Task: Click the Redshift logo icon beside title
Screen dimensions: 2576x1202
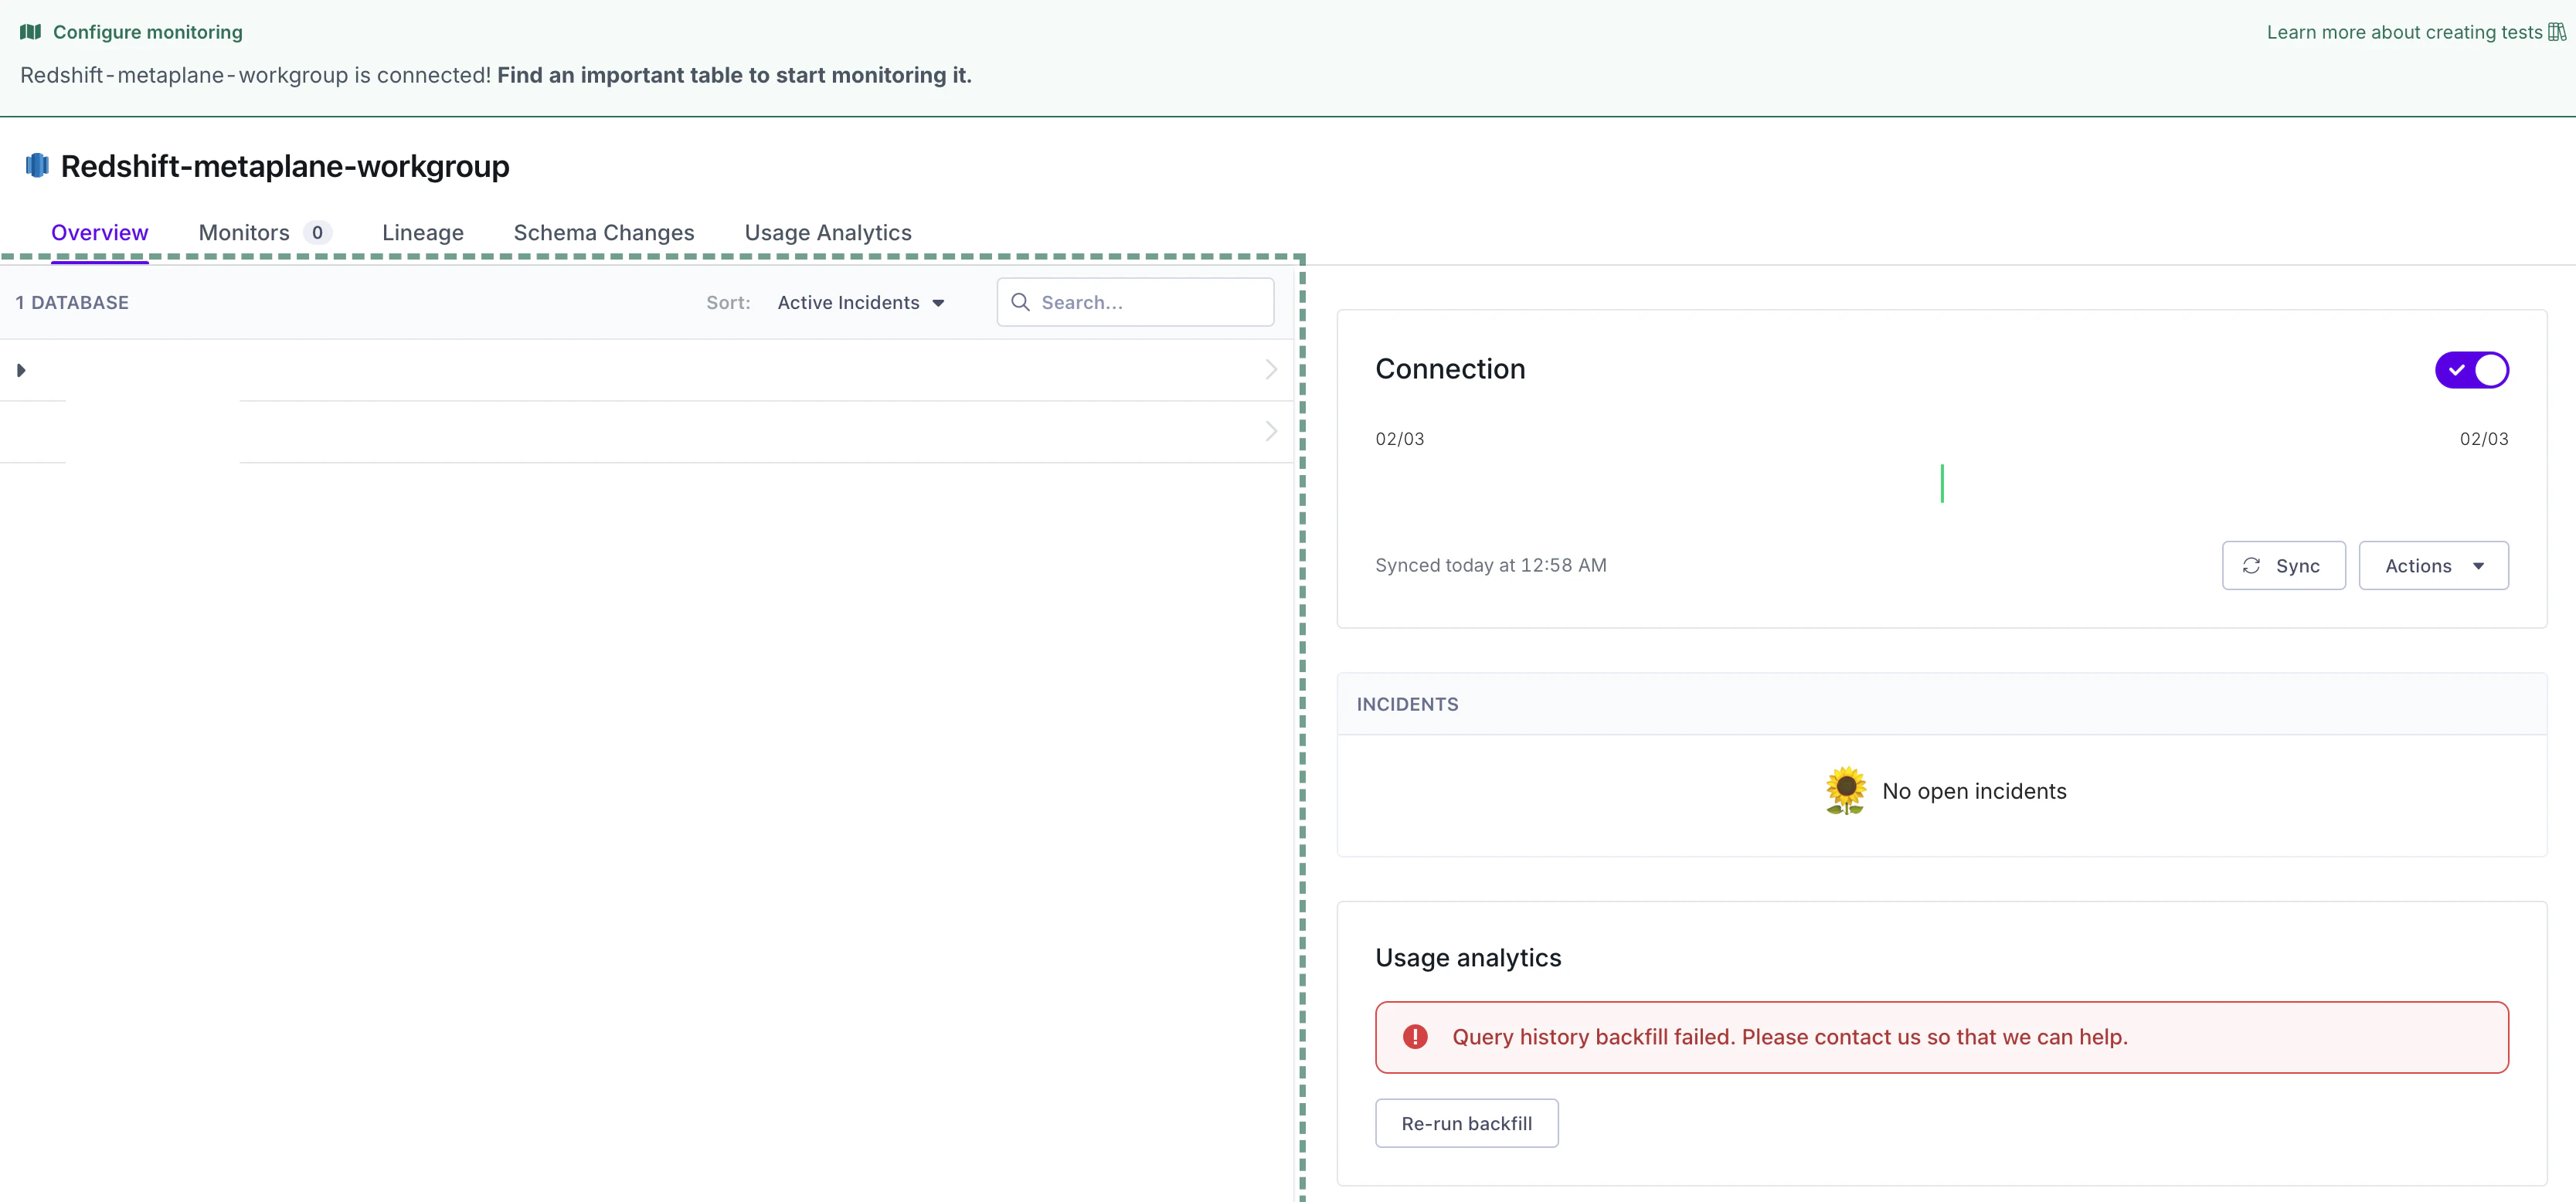Action: point(37,165)
